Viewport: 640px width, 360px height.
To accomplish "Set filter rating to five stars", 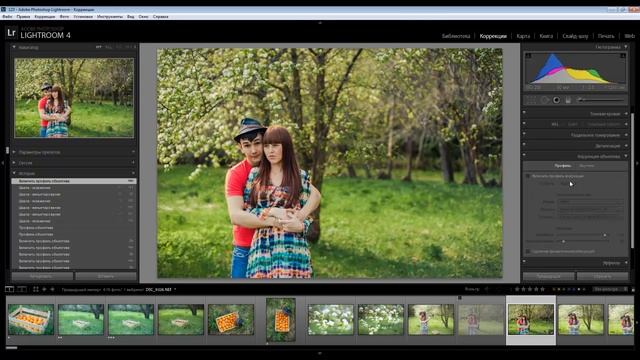I will pos(542,289).
